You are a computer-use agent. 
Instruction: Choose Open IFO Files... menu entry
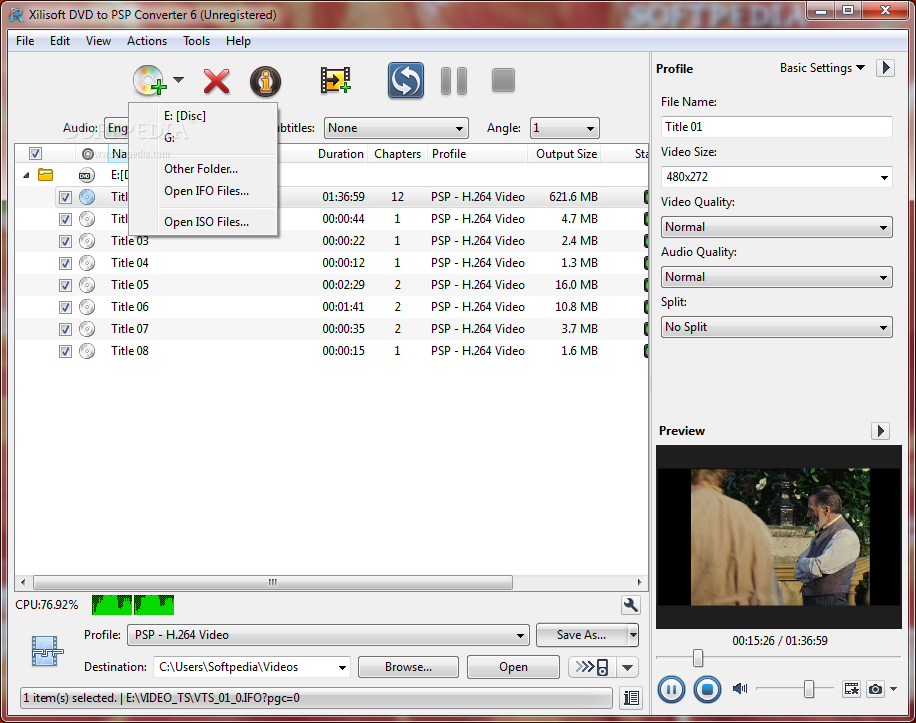(x=203, y=191)
